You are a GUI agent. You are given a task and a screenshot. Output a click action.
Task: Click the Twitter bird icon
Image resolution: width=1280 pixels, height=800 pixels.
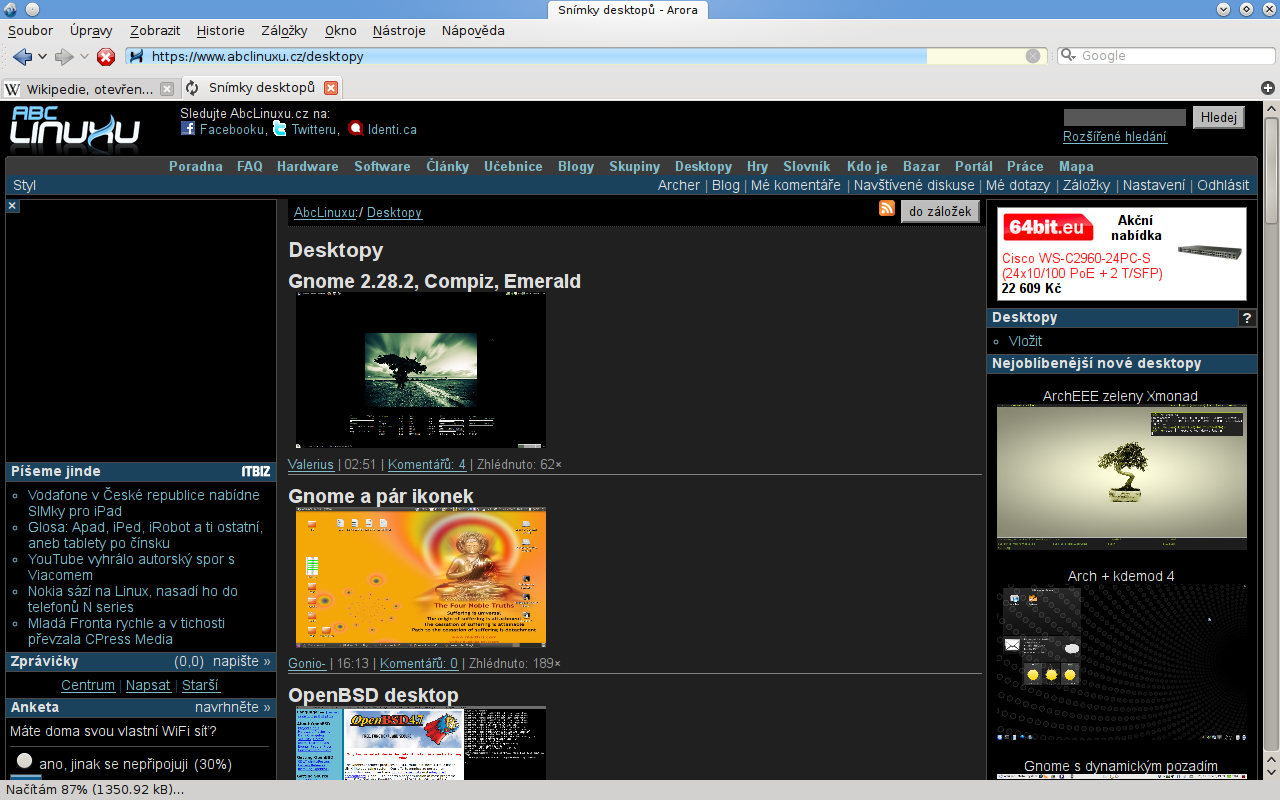(280, 128)
